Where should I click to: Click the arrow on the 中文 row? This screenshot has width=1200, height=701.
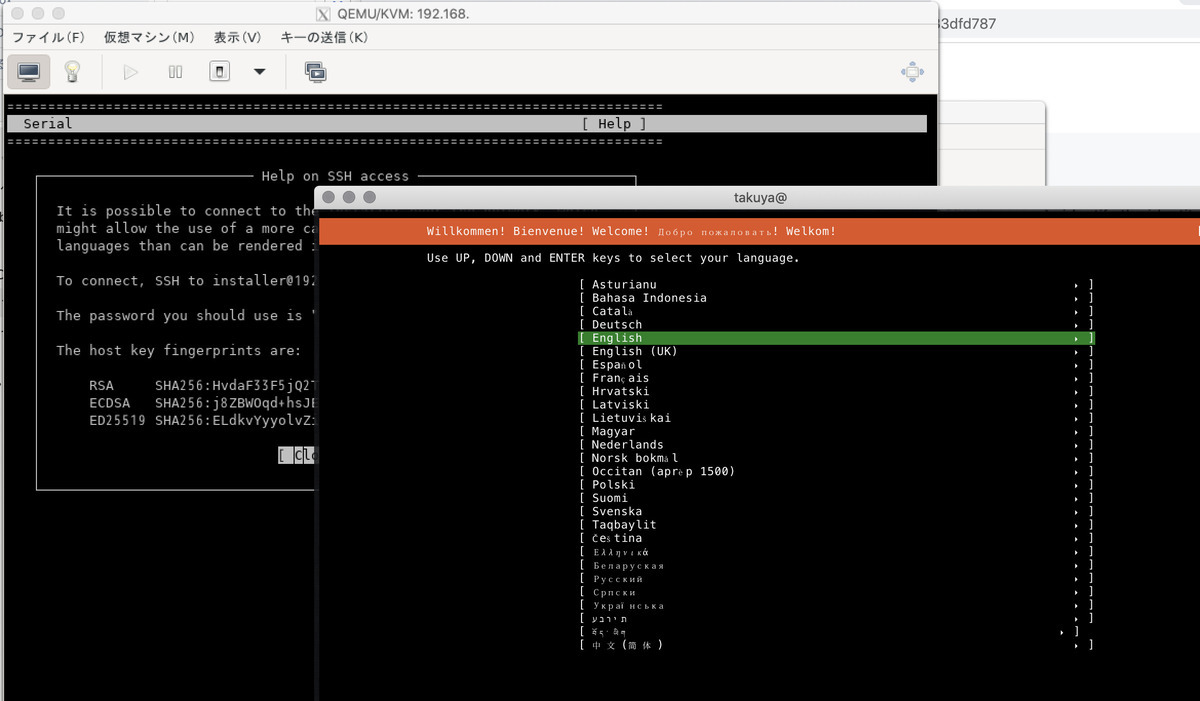pos(1077,645)
